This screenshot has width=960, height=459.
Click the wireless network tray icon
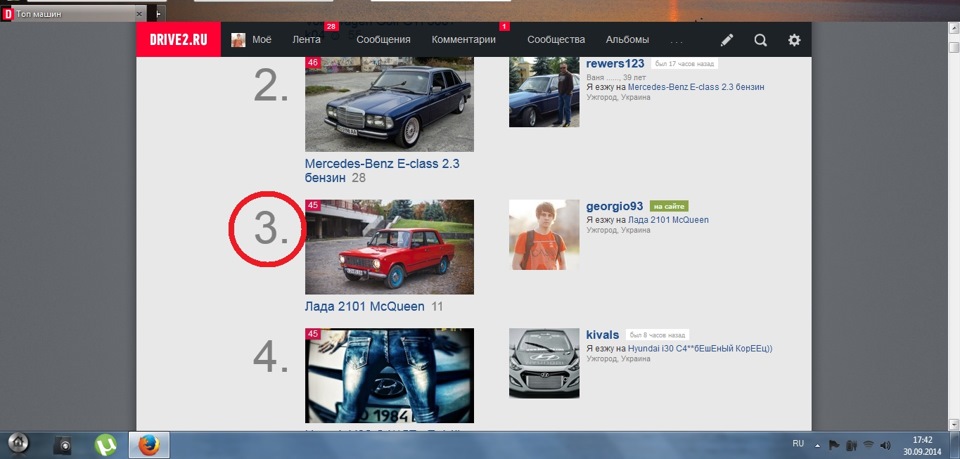click(868, 445)
